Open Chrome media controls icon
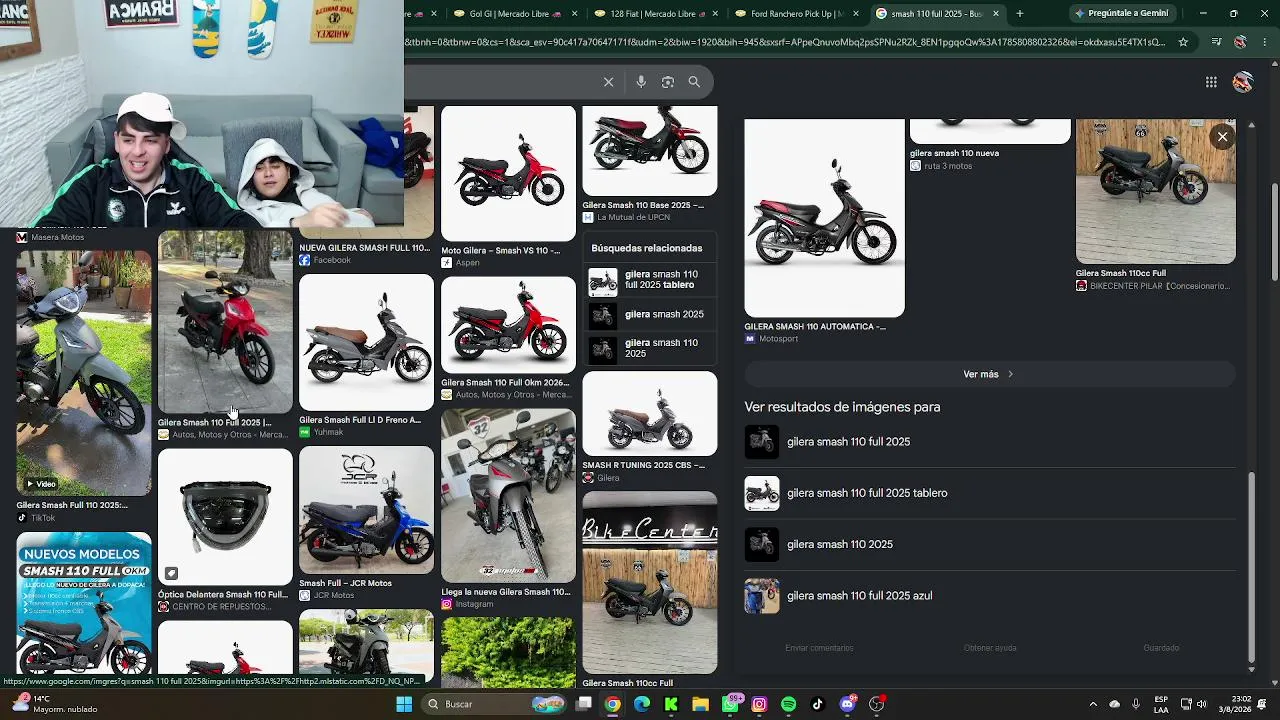 (x=1216, y=42)
